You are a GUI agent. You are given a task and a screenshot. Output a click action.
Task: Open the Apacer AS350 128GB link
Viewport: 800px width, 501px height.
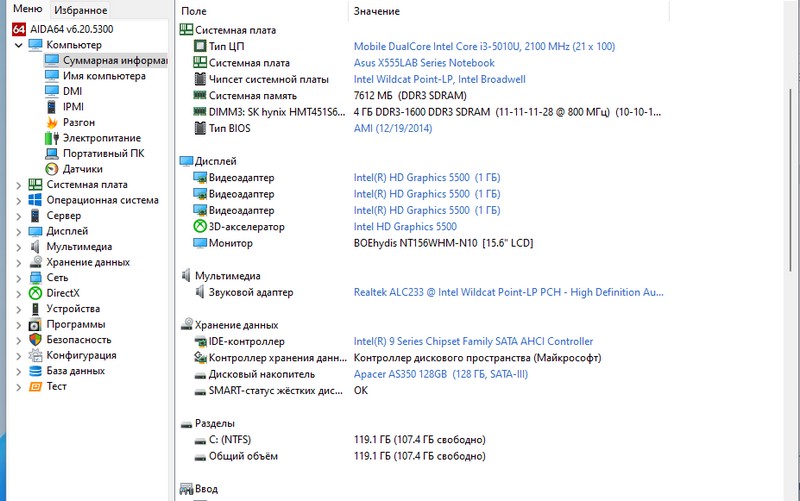(x=441, y=374)
